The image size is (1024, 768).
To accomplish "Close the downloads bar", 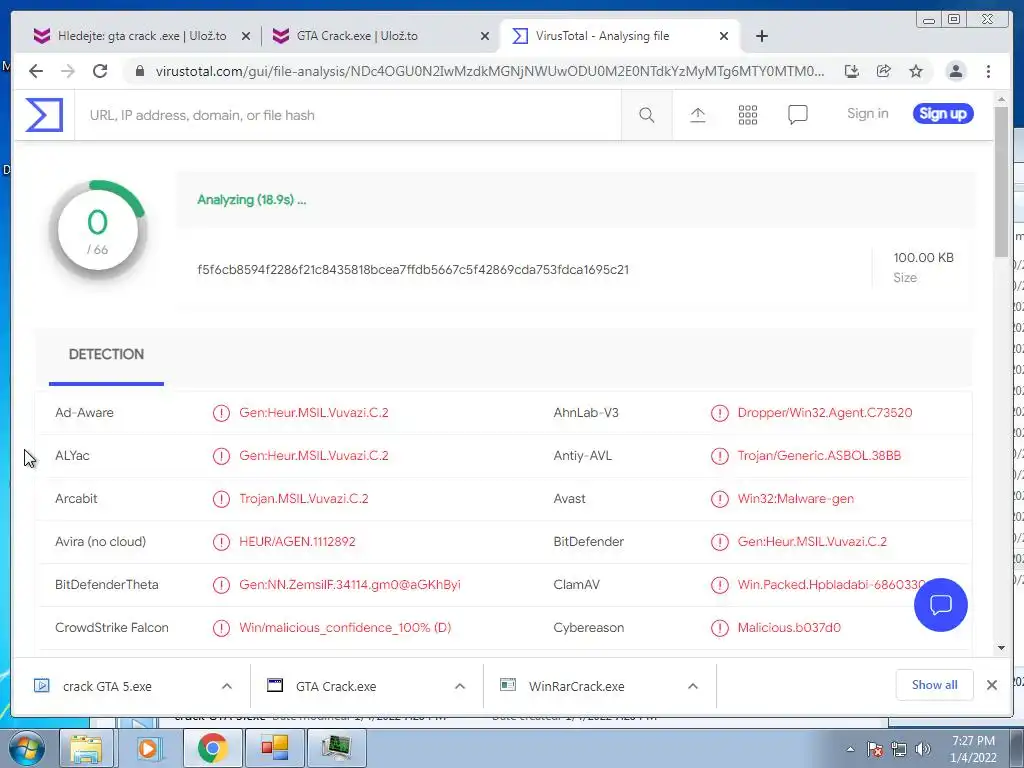I will (991, 685).
